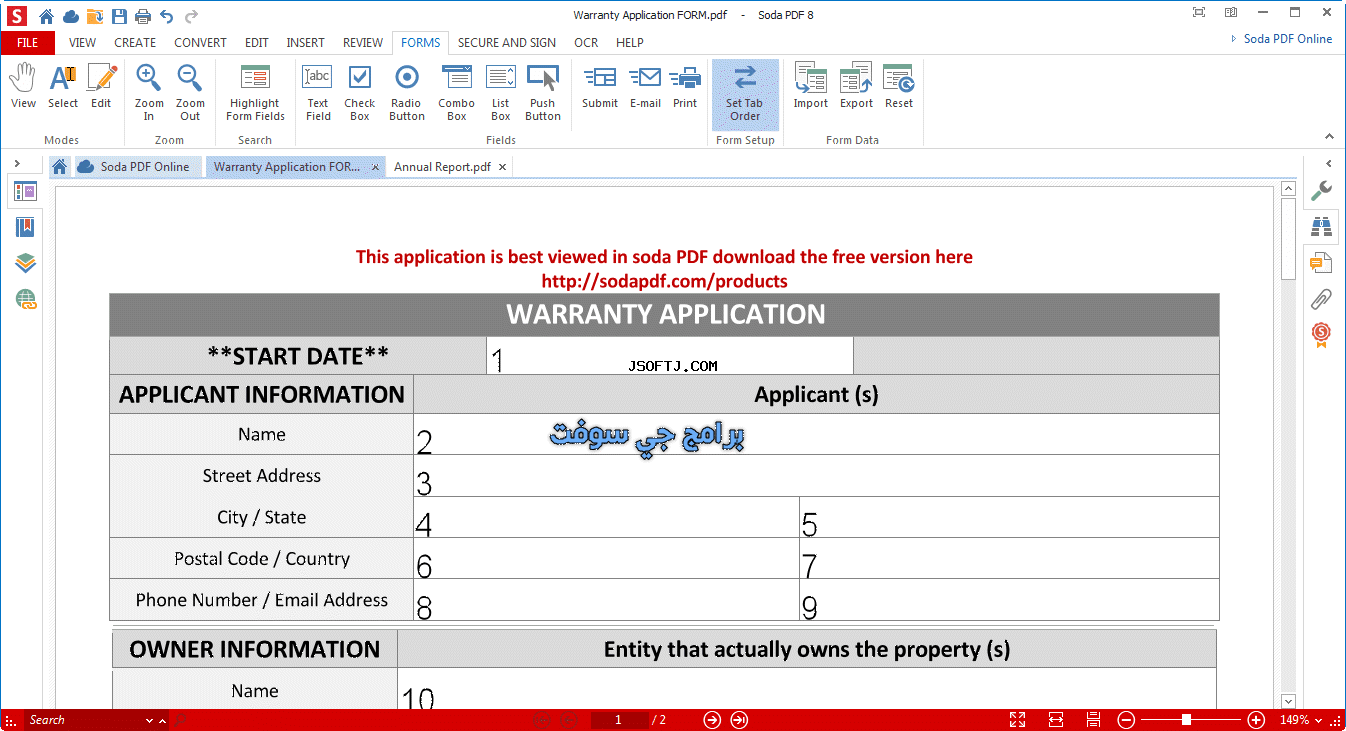Screen dimensions: 1346x731
Task: Import form data
Action: (x=811, y=86)
